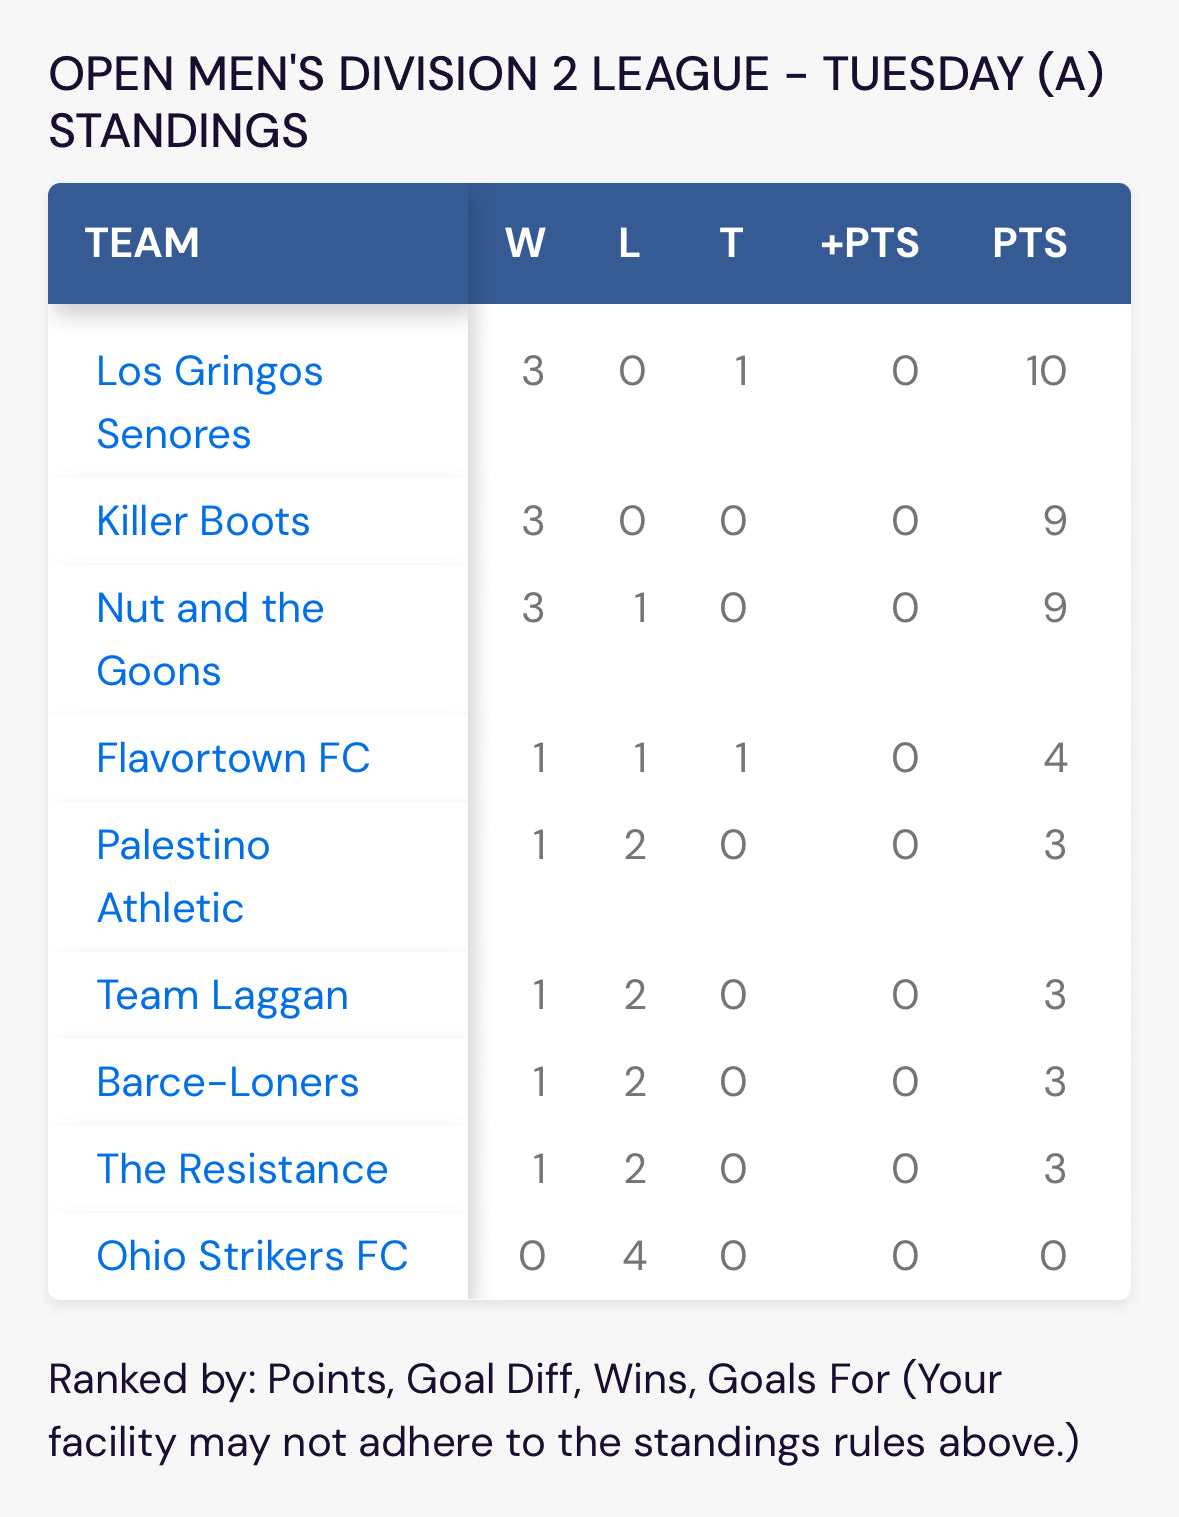1179x1517 pixels.
Task: Click the Ranked by standings rules note
Action: click(x=564, y=1411)
